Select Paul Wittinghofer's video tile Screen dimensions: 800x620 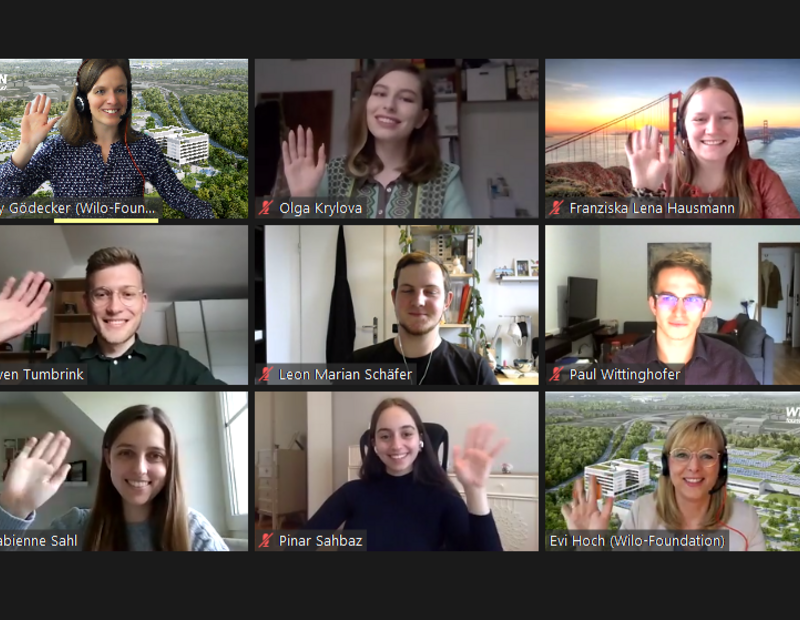tap(672, 305)
